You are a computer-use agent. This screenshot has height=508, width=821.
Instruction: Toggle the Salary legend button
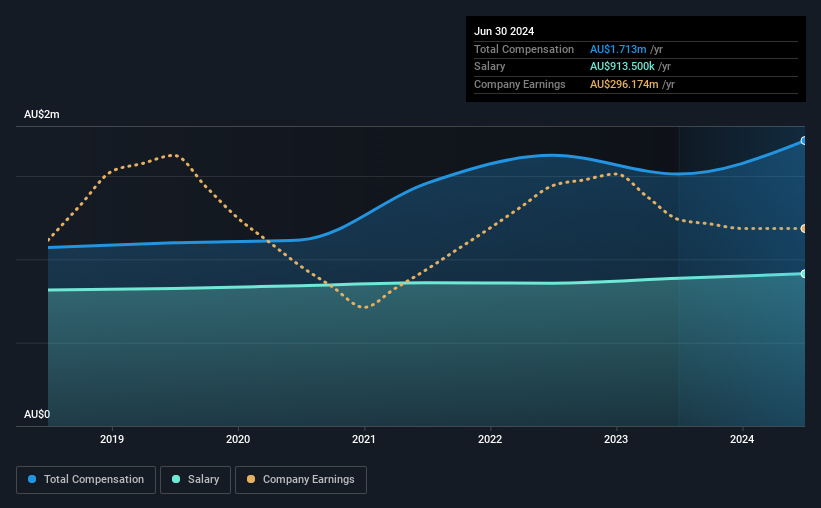point(195,480)
